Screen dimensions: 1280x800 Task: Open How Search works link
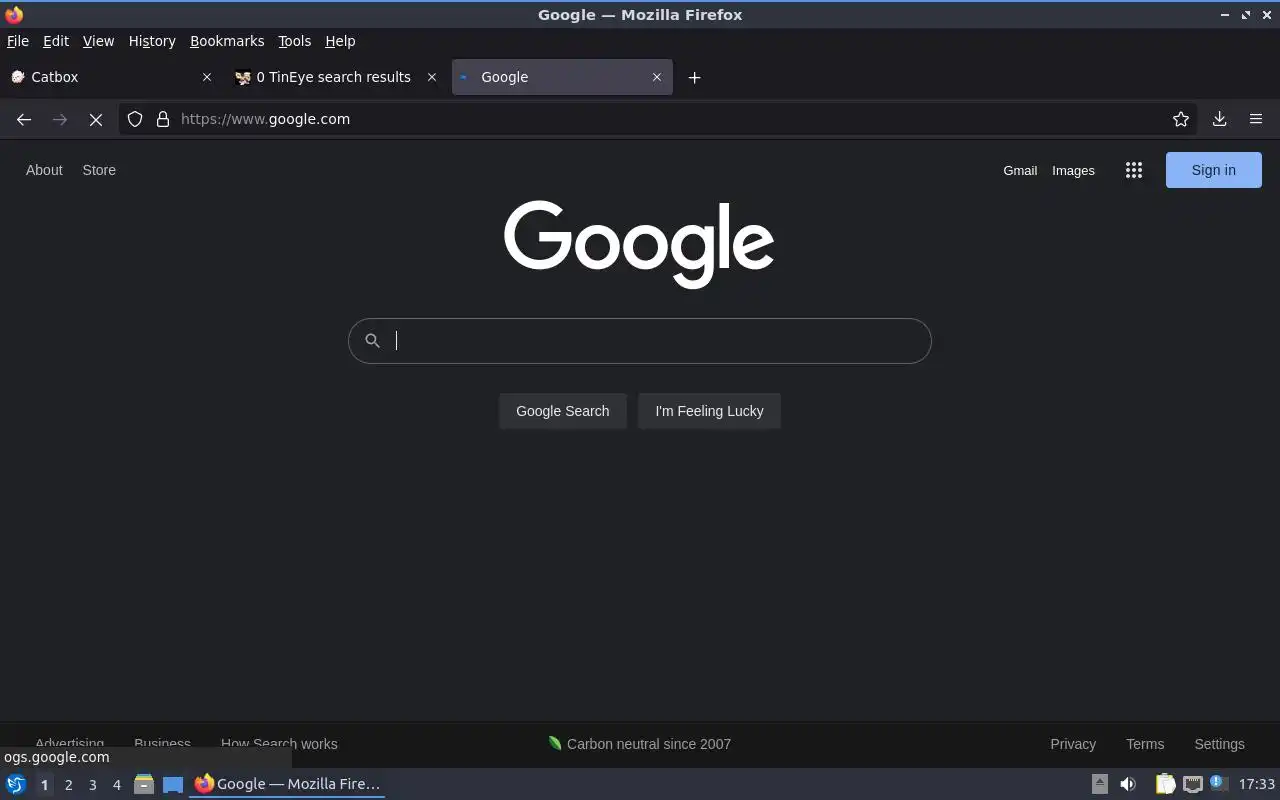point(279,744)
